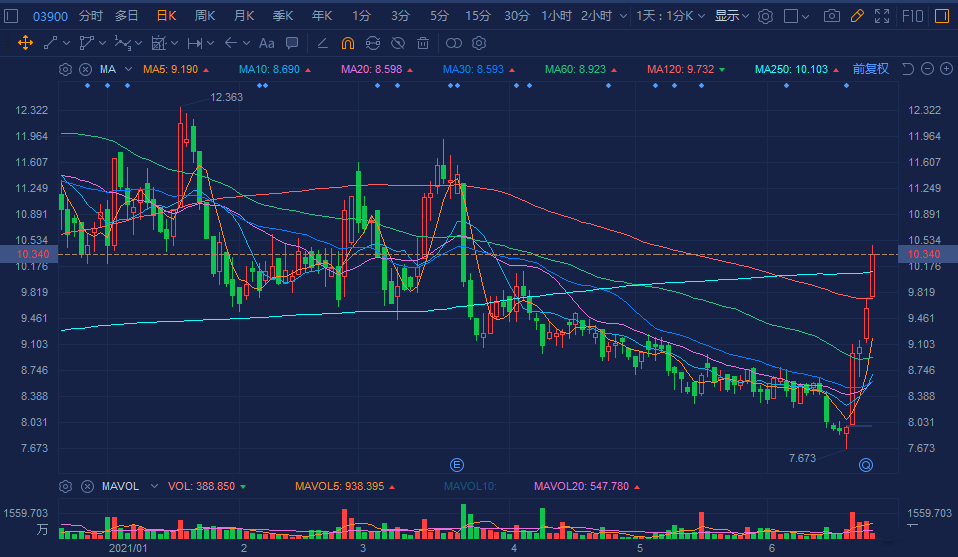Image resolution: width=958 pixels, height=557 pixels.
Task: Switch to the 周K weekly chart tab
Action: pos(205,16)
